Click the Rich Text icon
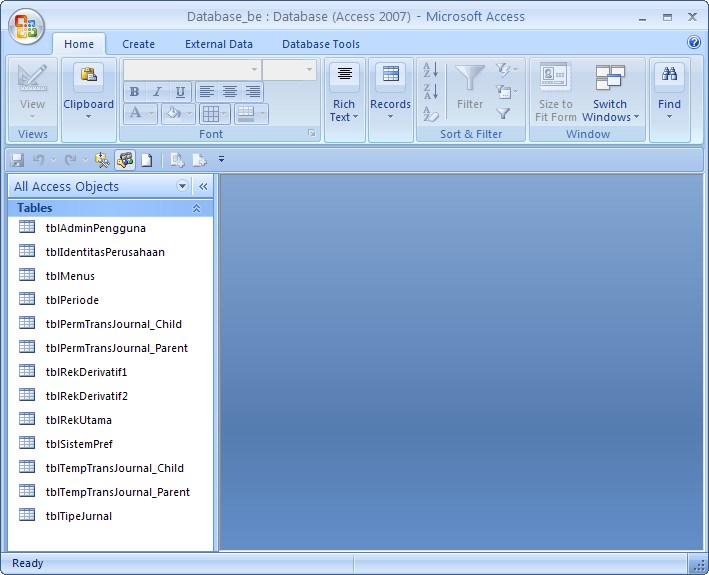 click(x=345, y=74)
